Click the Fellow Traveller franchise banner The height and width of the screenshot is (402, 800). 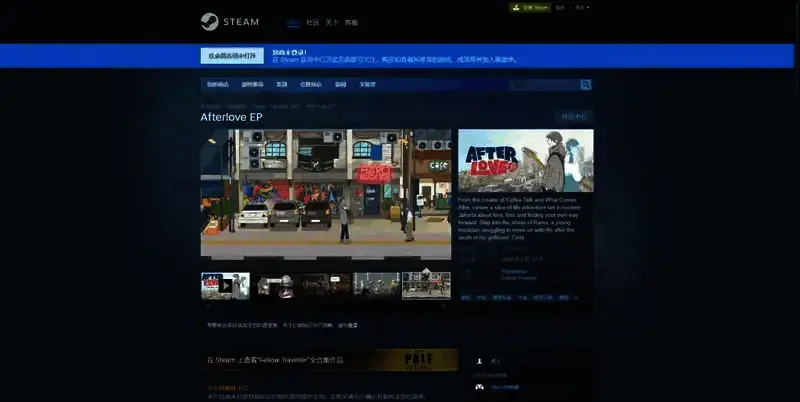(329, 359)
